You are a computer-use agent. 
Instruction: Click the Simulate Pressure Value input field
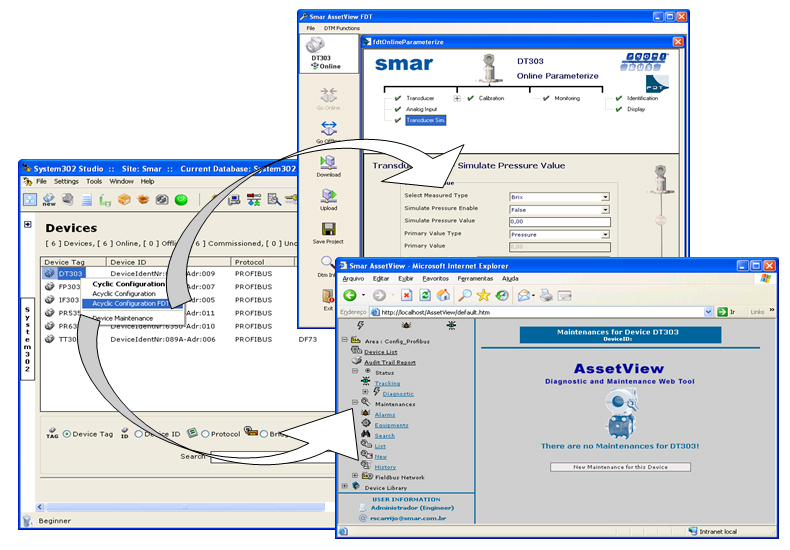(x=560, y=222)
